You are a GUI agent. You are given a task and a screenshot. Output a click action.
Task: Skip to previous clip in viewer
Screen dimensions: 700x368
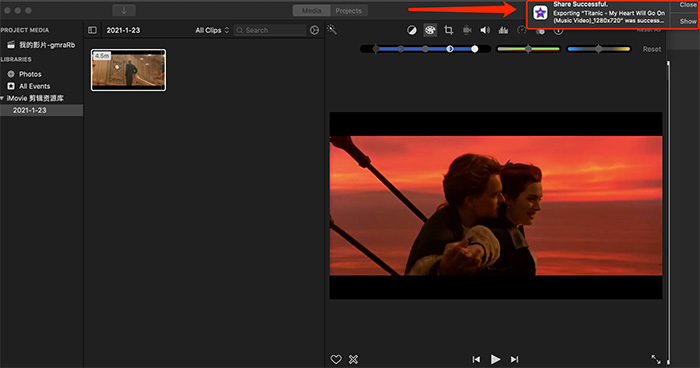[476, 359]
